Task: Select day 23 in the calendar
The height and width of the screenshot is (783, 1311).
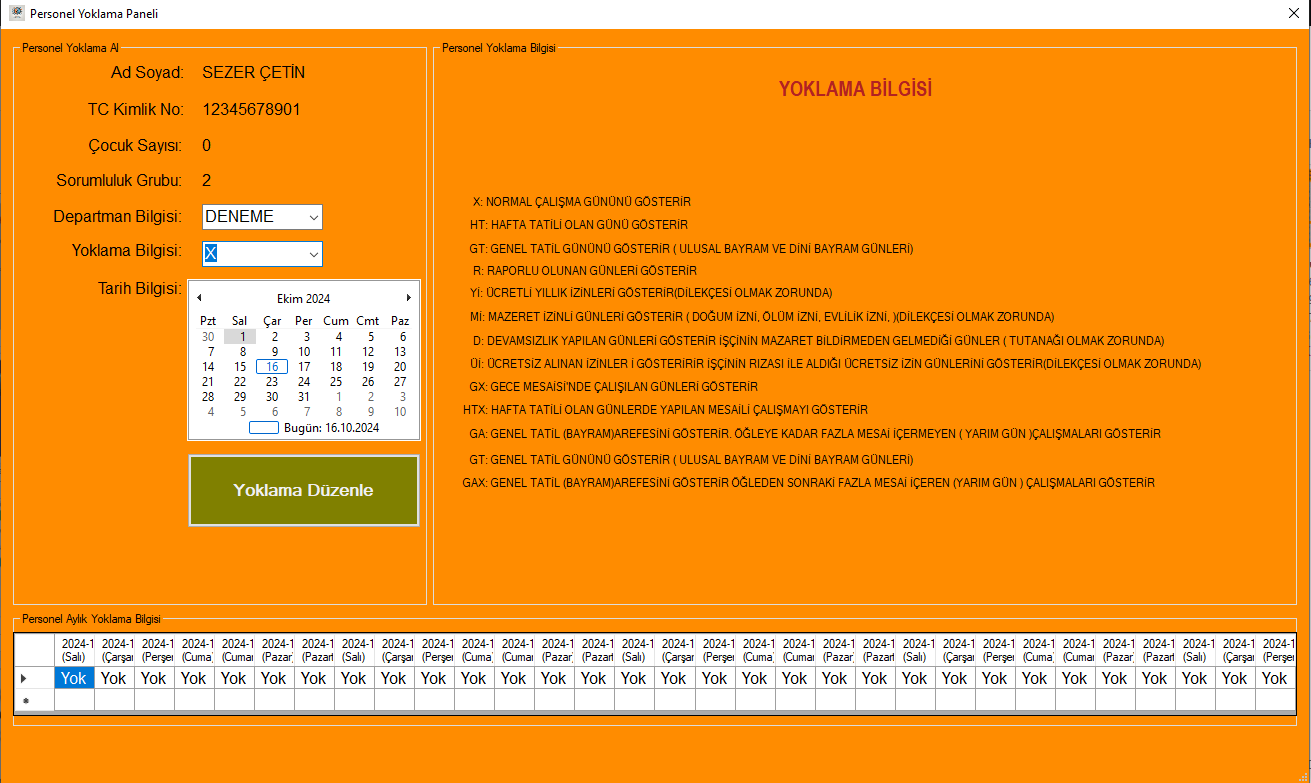Action: (x=272, y=381)
